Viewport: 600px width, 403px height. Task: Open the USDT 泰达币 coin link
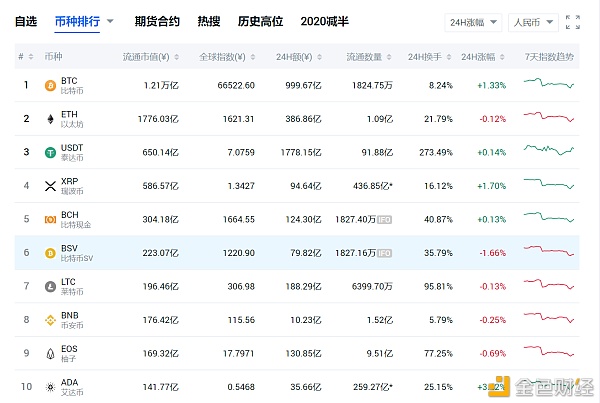72,152
